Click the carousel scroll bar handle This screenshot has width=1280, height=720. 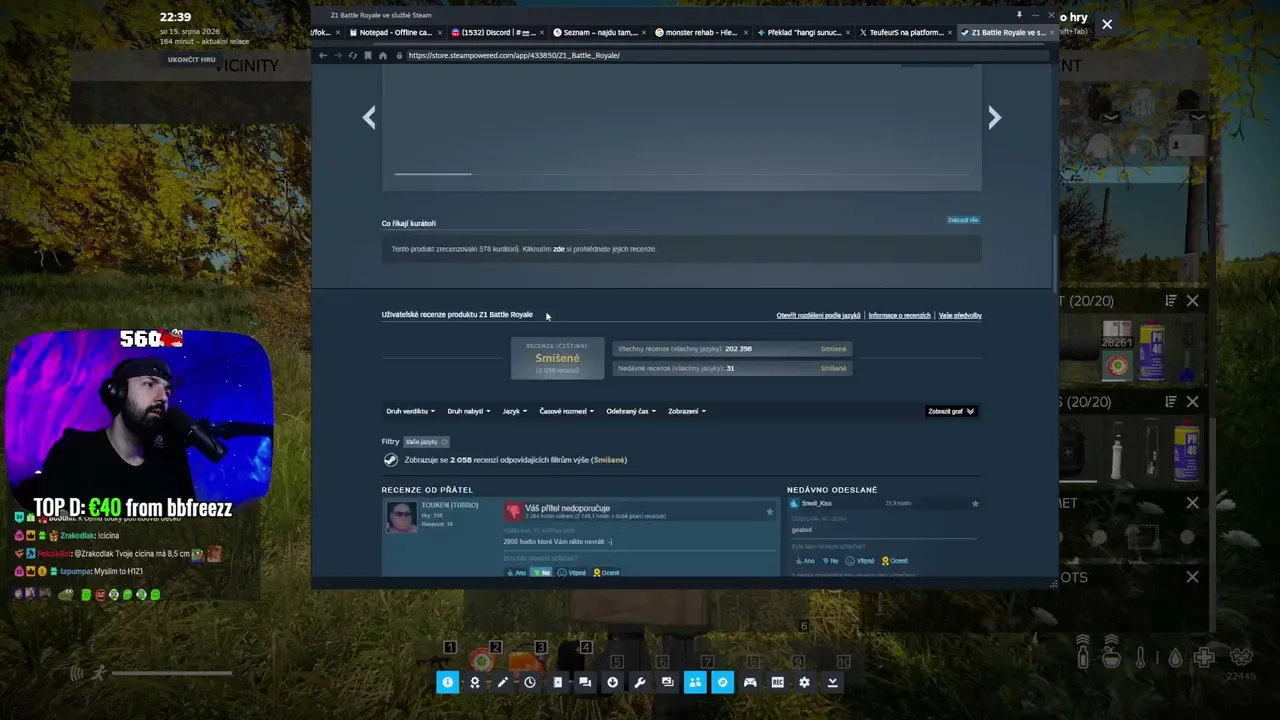433,174
